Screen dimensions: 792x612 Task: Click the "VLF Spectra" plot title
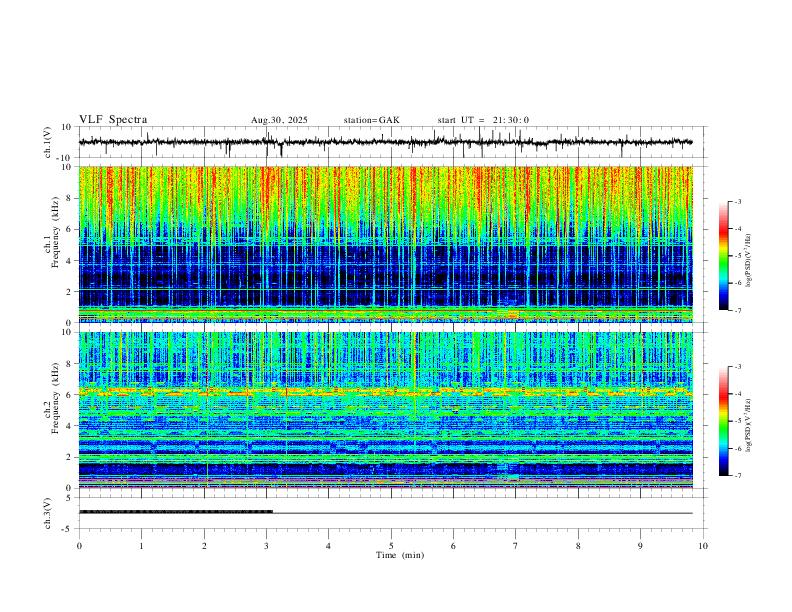pyautogui.click(x=113, y=120)
